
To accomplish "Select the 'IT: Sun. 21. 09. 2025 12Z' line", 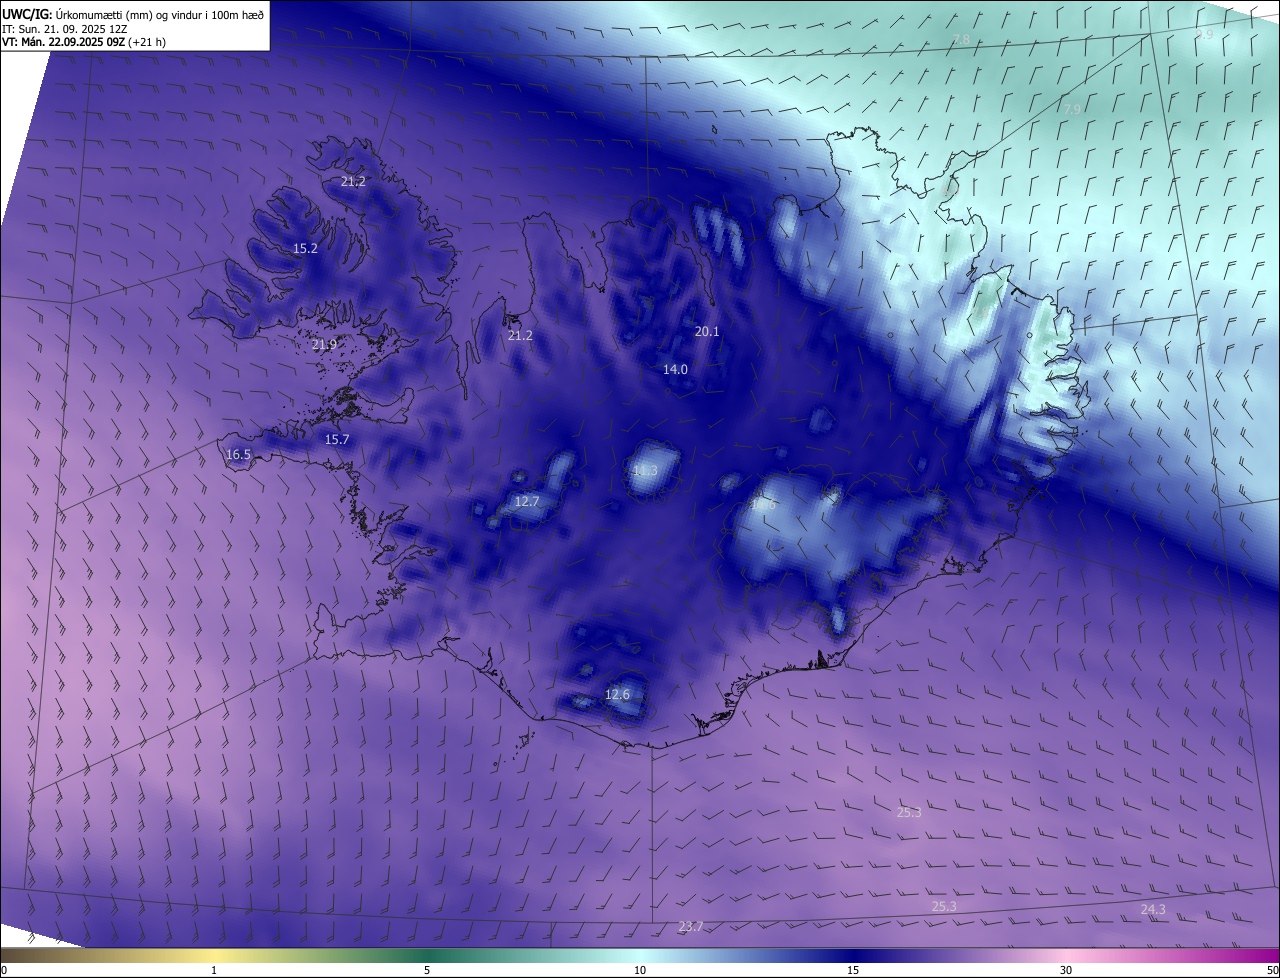I will (x=64, y=29).
